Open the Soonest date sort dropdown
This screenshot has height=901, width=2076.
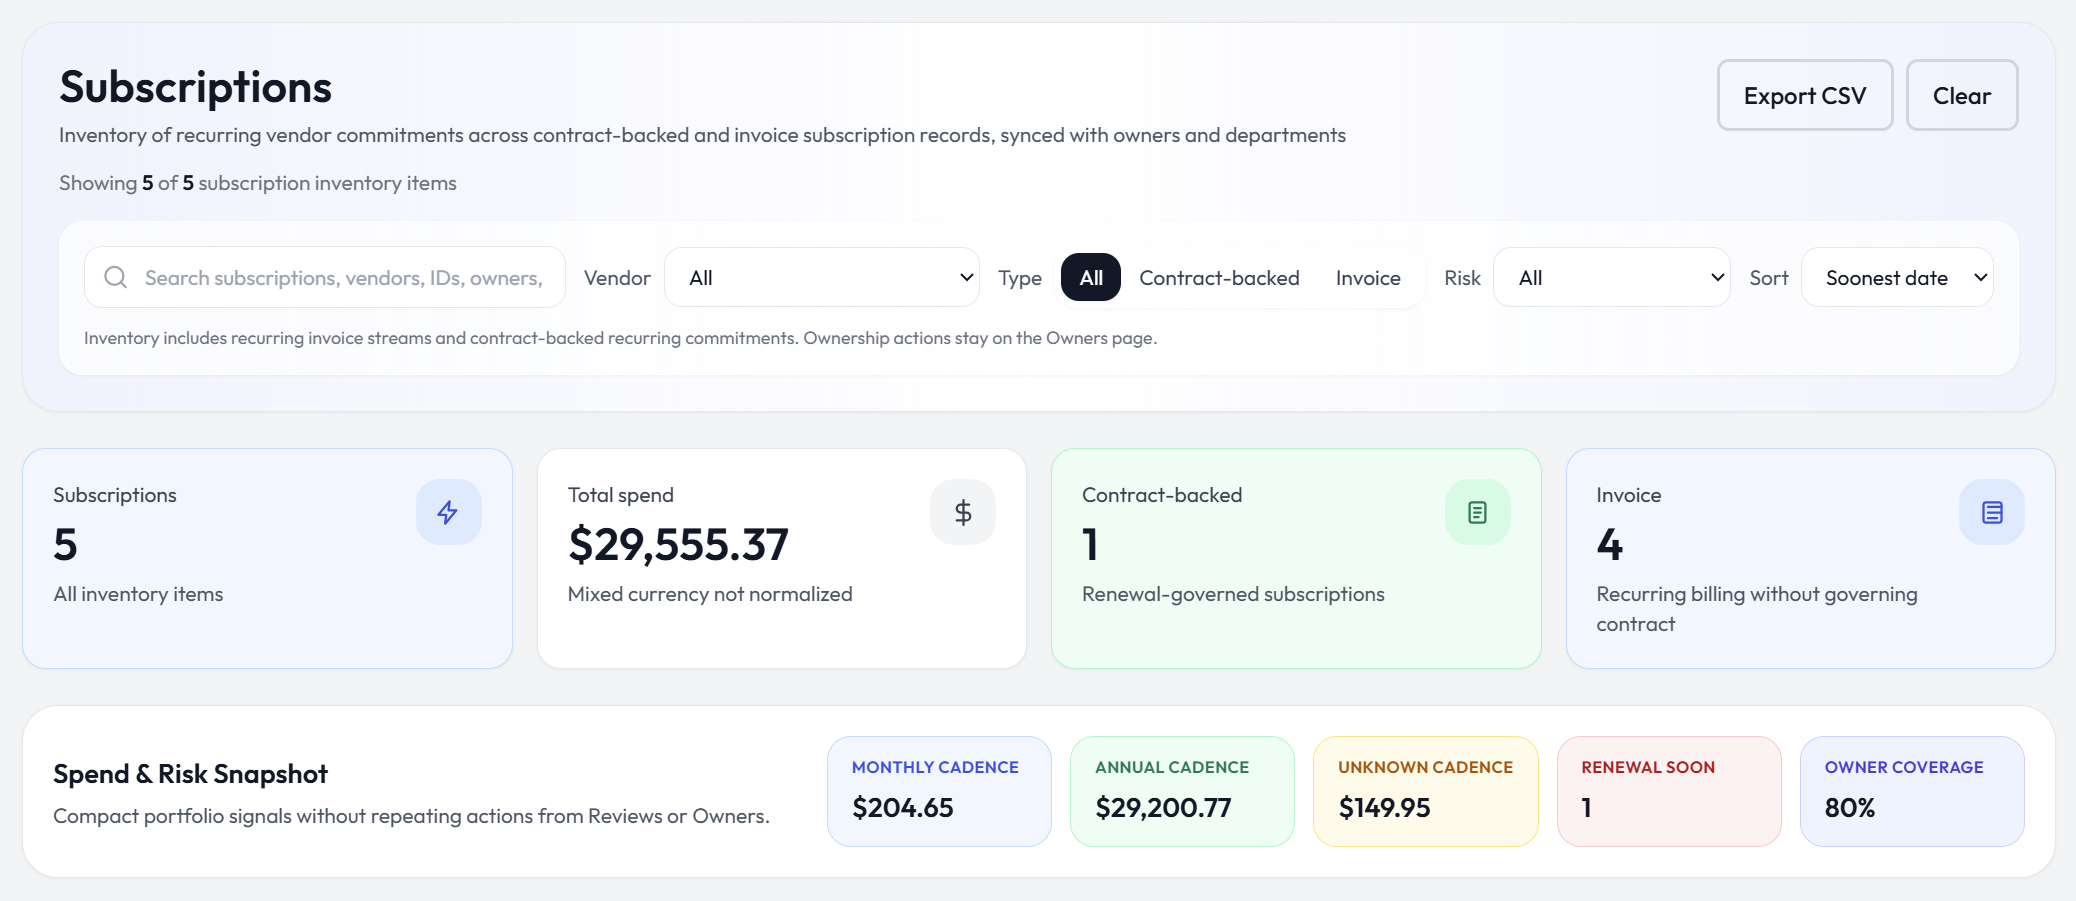1896,277
